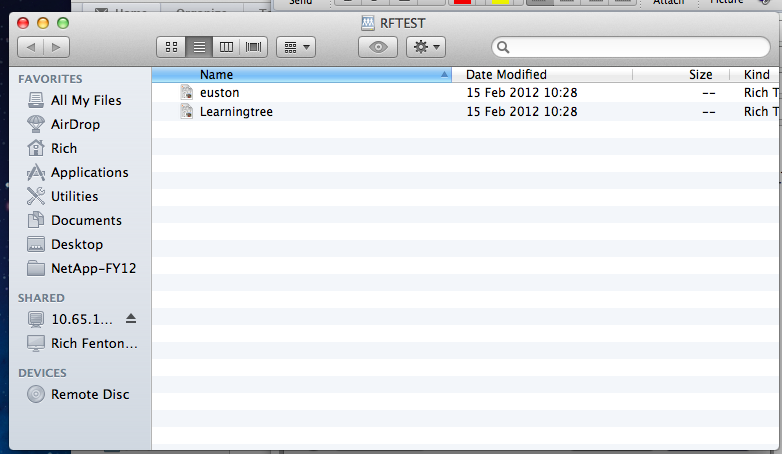Sort by the Kind column
Image resolution: width=782 pixels, height=454 pixels.
coord(755,75)
